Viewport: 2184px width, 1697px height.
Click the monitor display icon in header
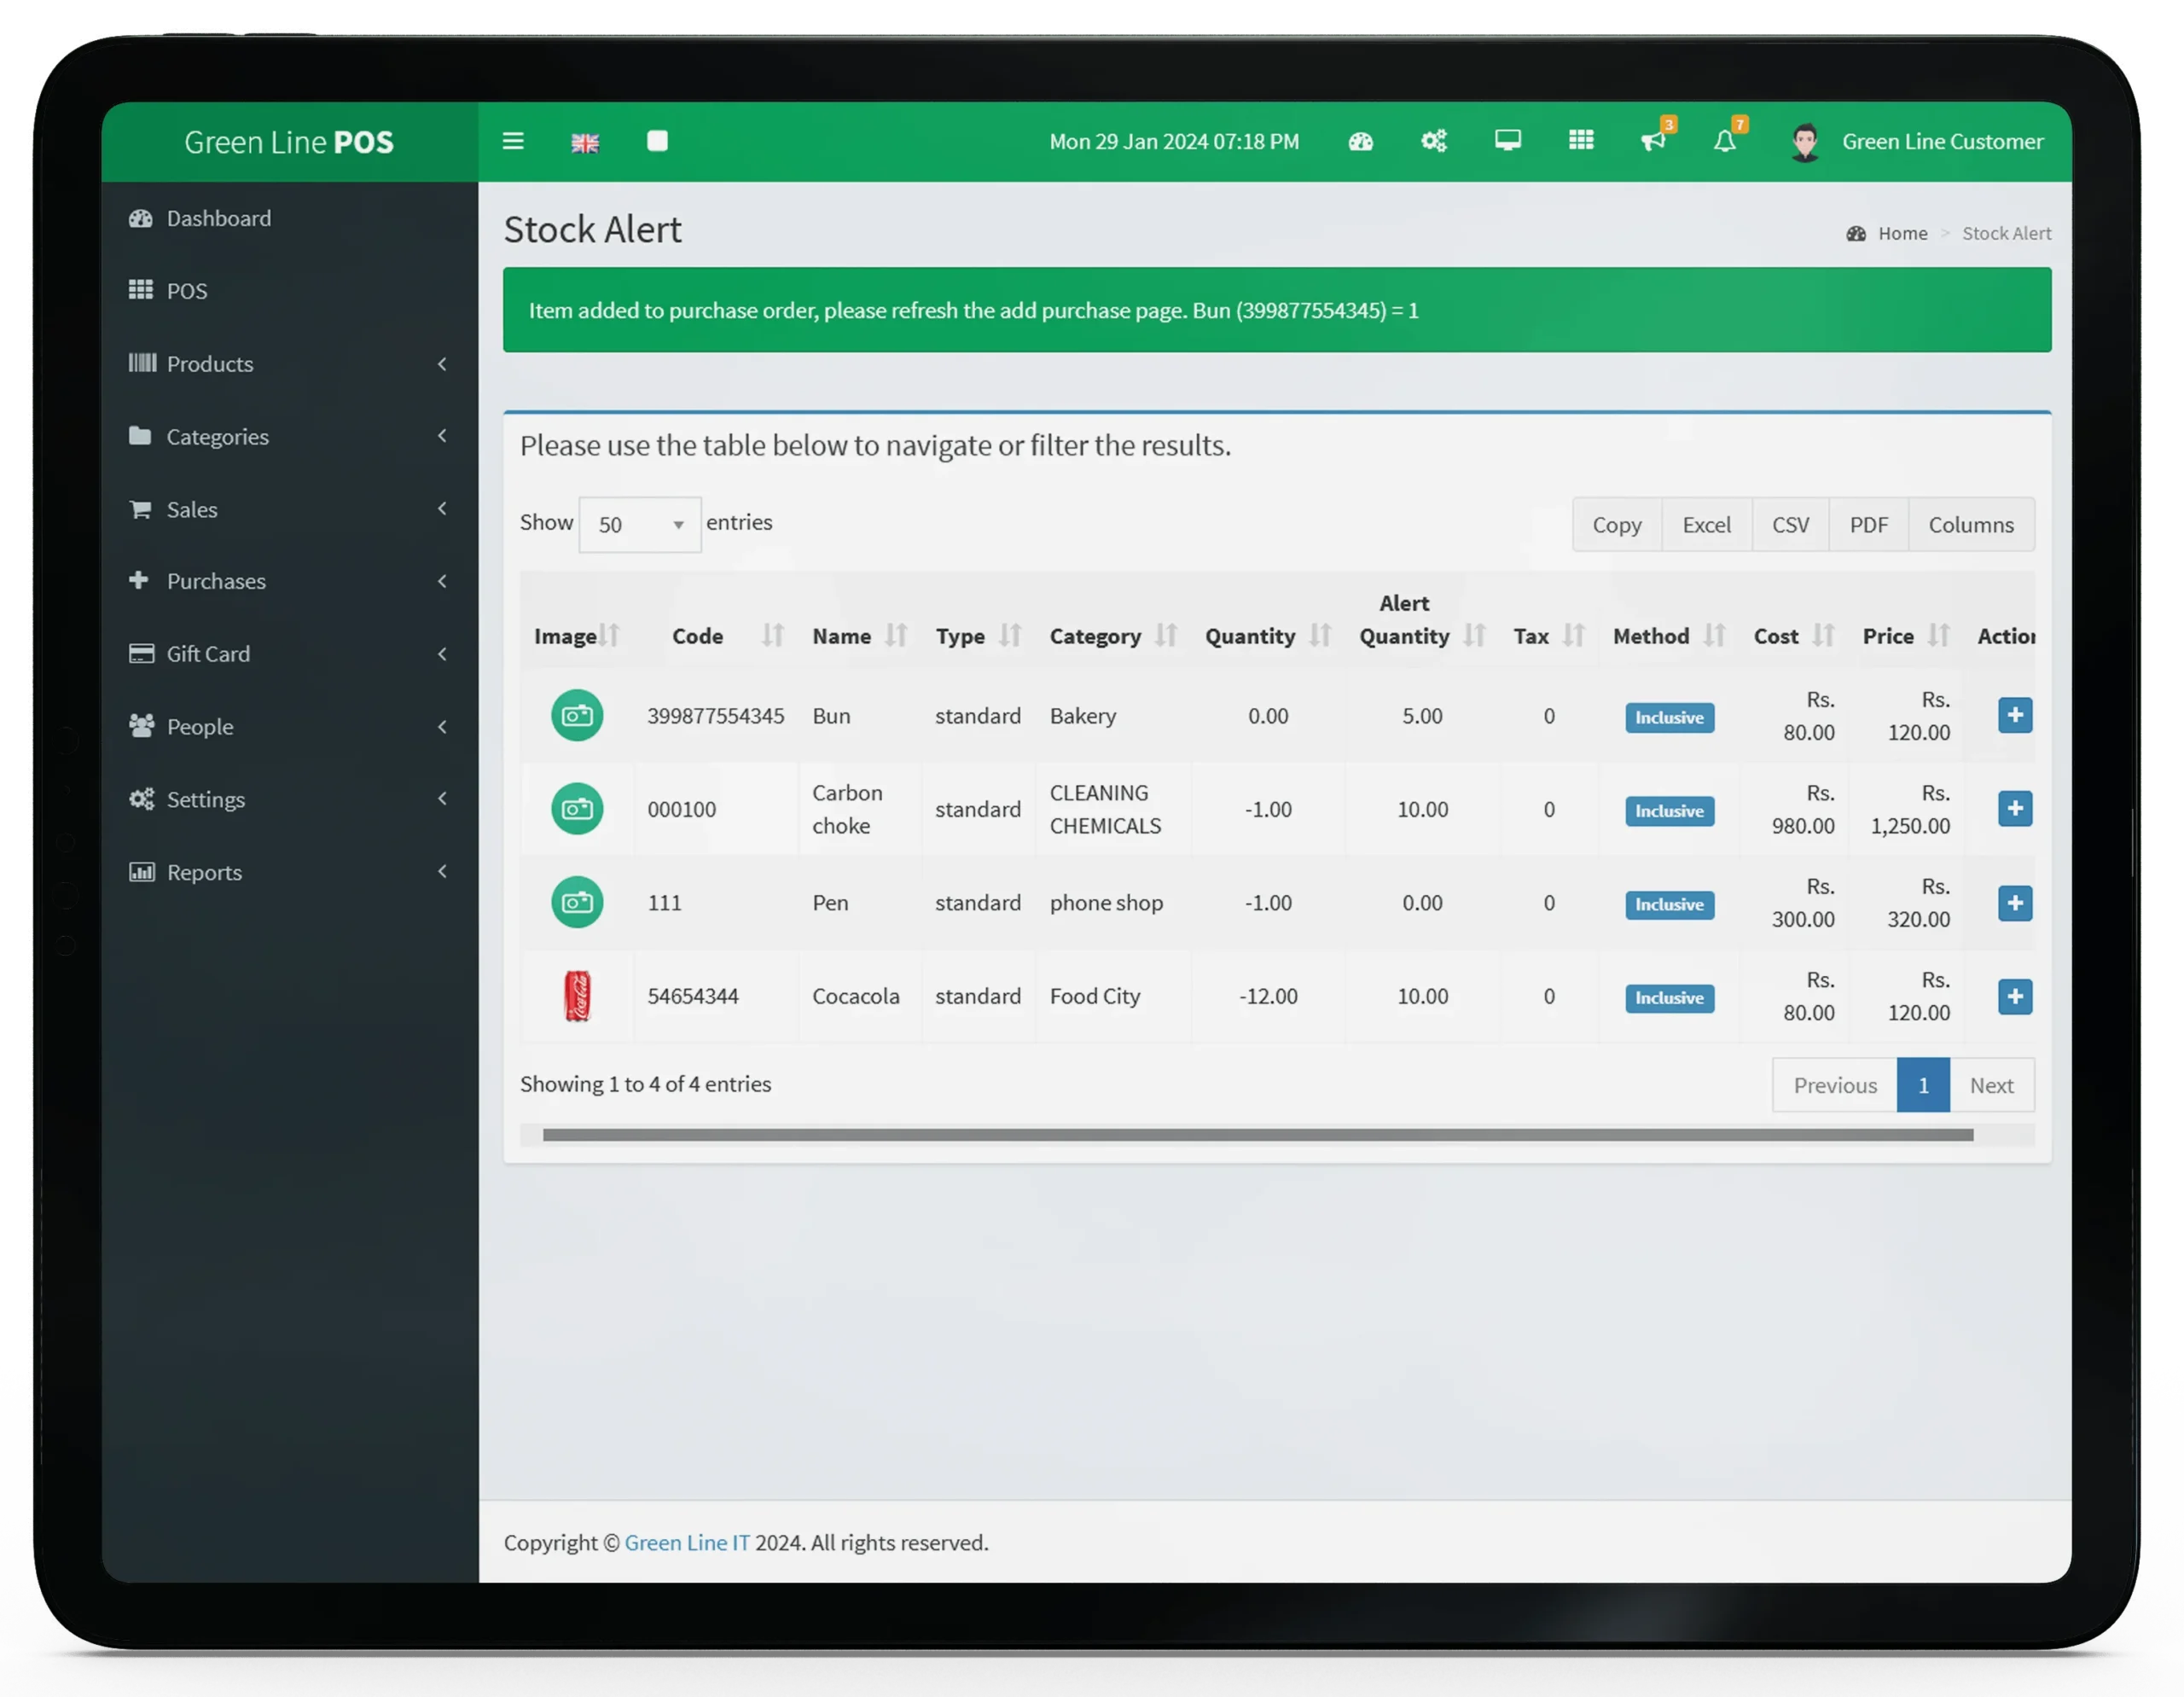(1507, 141)
